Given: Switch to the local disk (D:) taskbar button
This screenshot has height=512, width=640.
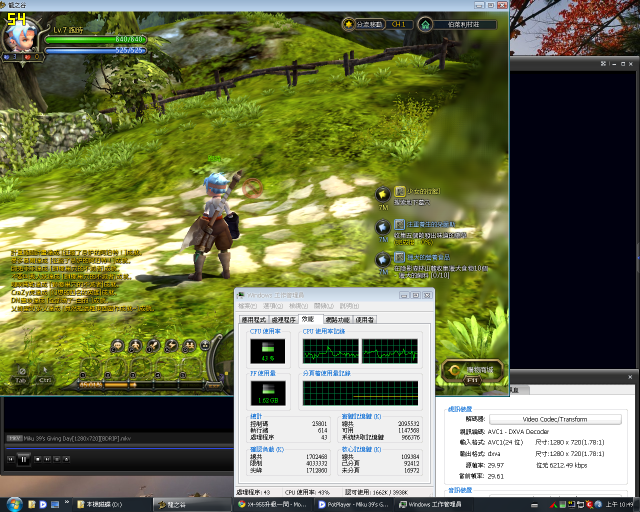Looking at the screenshot, I should (112, 505).
